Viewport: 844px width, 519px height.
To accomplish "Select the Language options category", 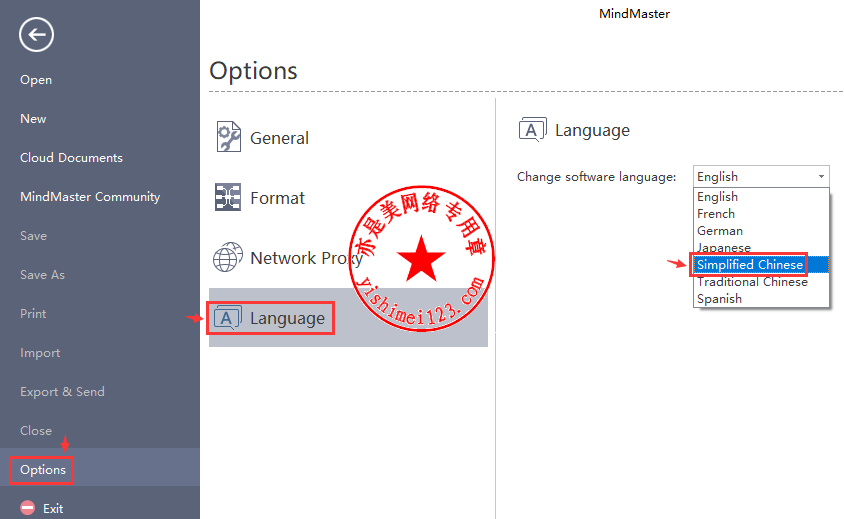I will pyautogui.click(x=348, y=318).
